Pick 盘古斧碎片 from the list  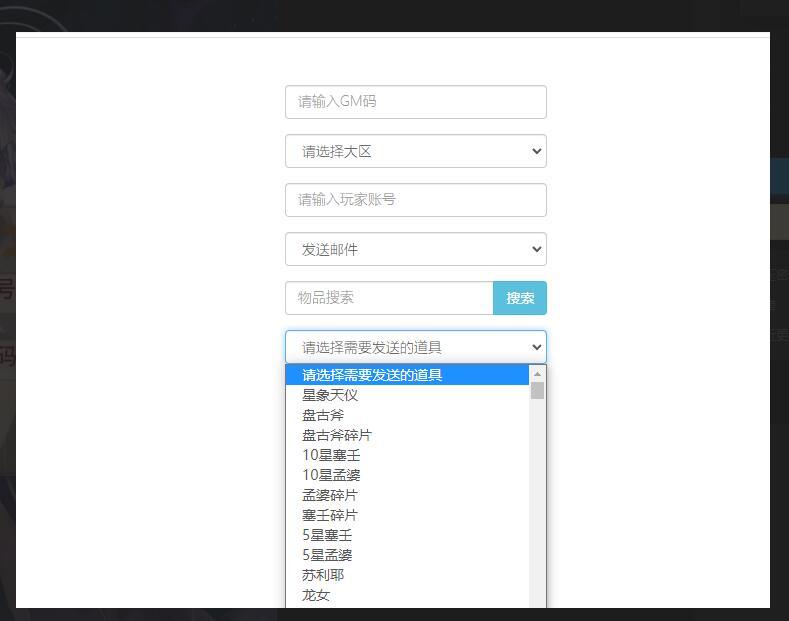coord(337,435)
